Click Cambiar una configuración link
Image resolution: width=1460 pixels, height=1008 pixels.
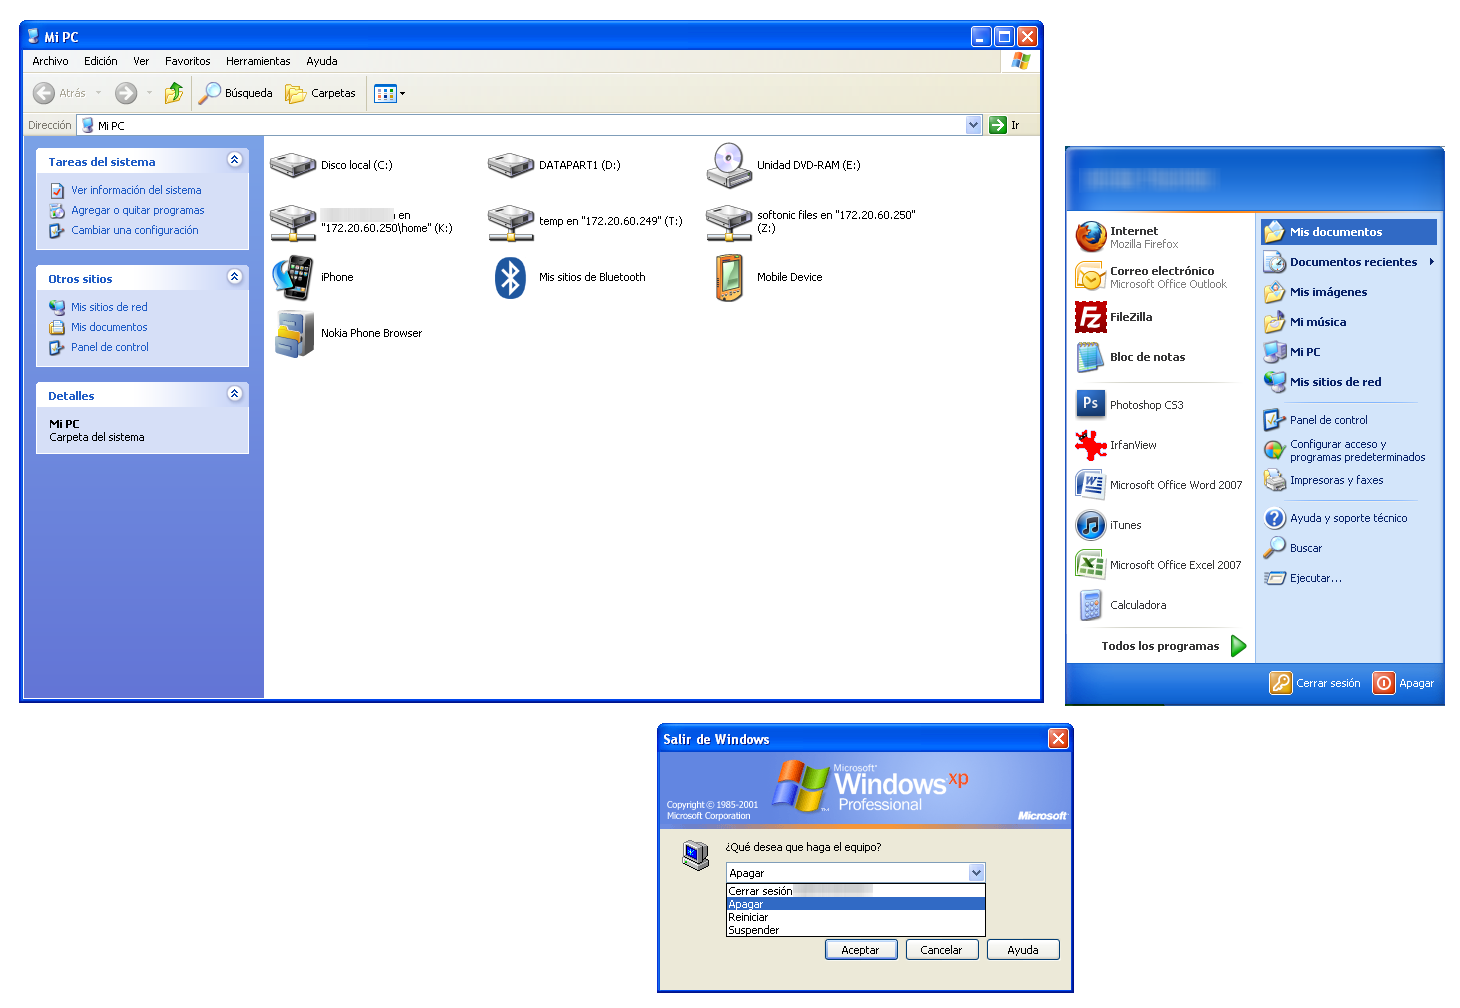[x=135, y=230]
